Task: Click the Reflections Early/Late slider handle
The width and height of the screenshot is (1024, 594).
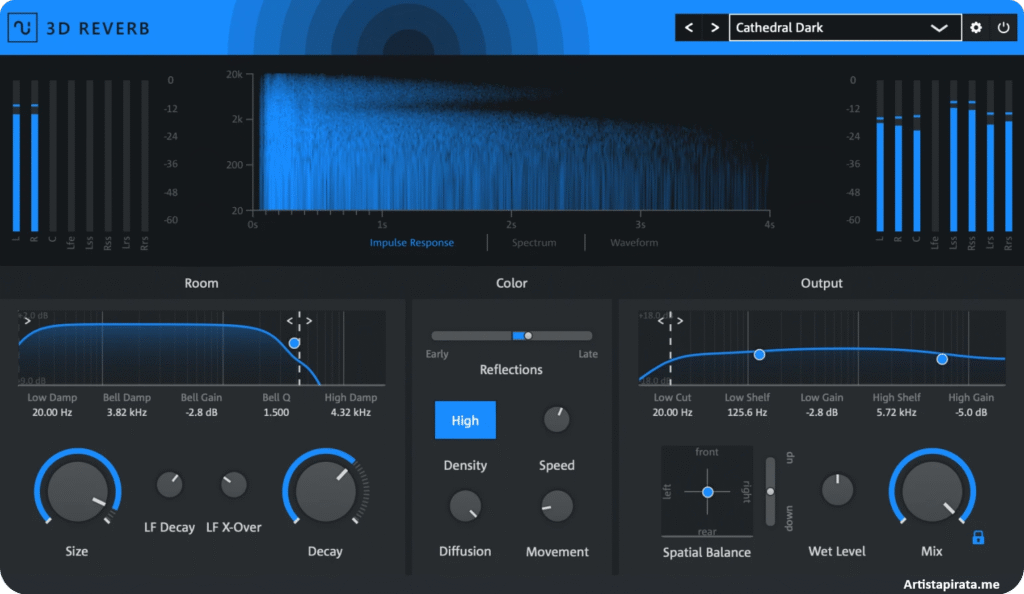Action: click(x=528, y=335)
